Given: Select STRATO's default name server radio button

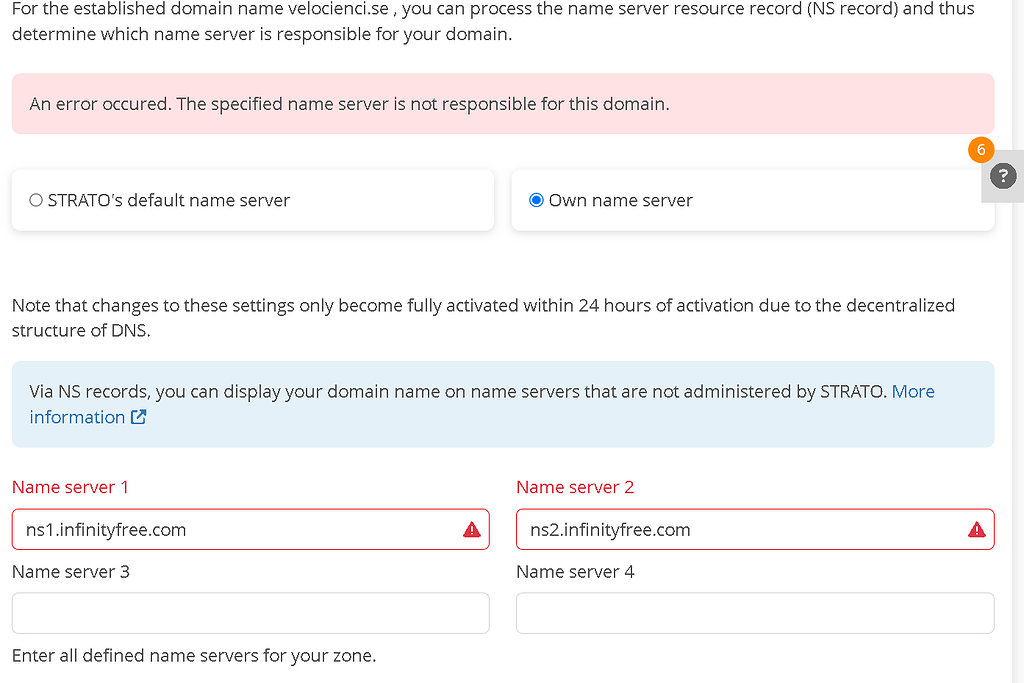Looking at the screenshot, I should coord(37,201).
